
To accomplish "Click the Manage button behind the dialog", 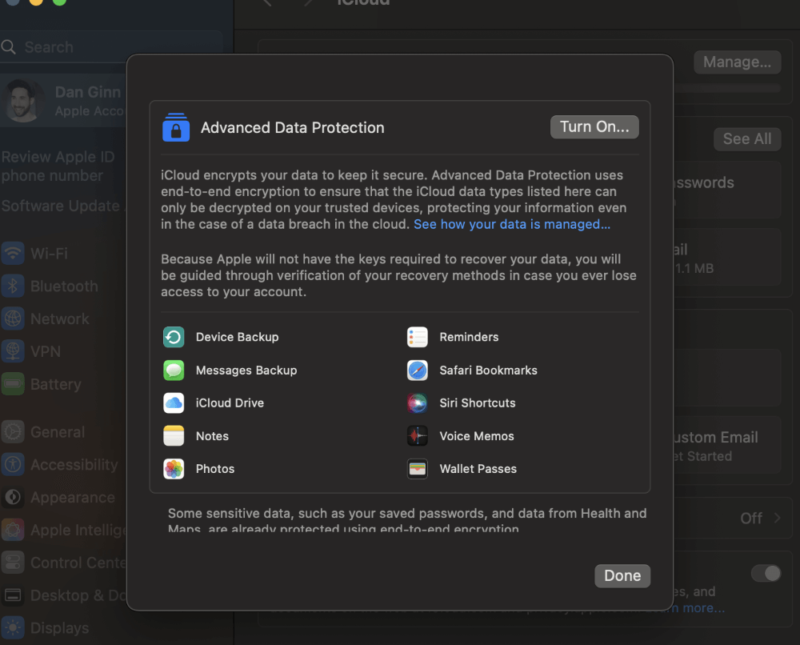I will (x=737, y=62).
